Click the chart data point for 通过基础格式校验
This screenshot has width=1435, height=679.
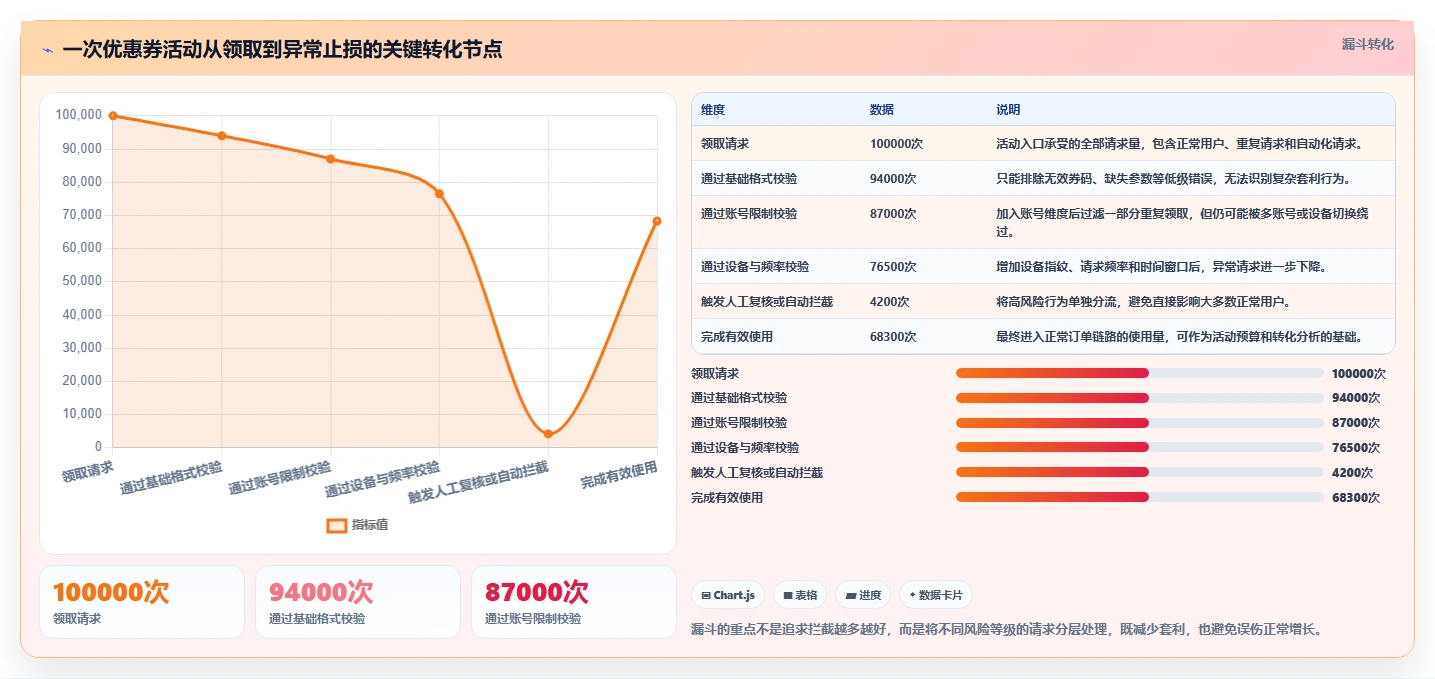click(222, 136)
